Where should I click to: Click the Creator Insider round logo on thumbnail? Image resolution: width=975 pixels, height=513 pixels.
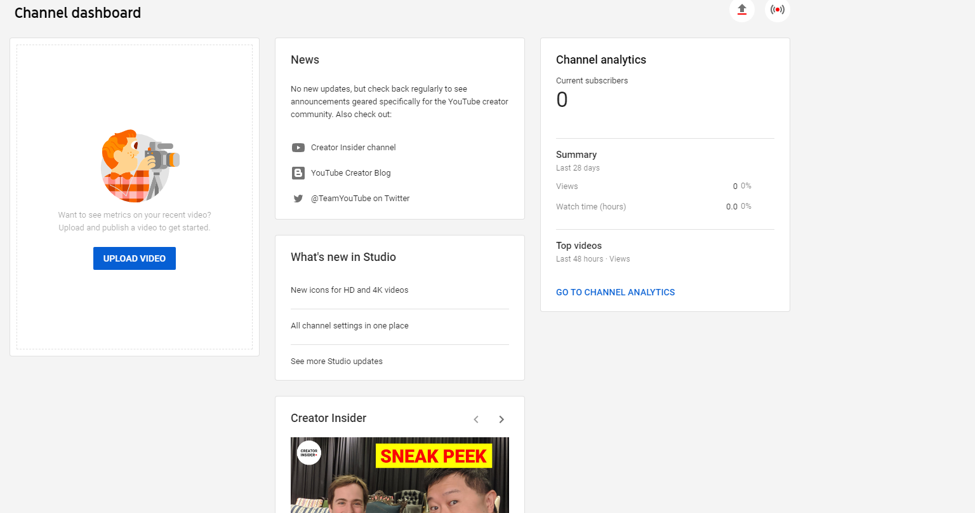pyautogui.click(x=308, y=453)
